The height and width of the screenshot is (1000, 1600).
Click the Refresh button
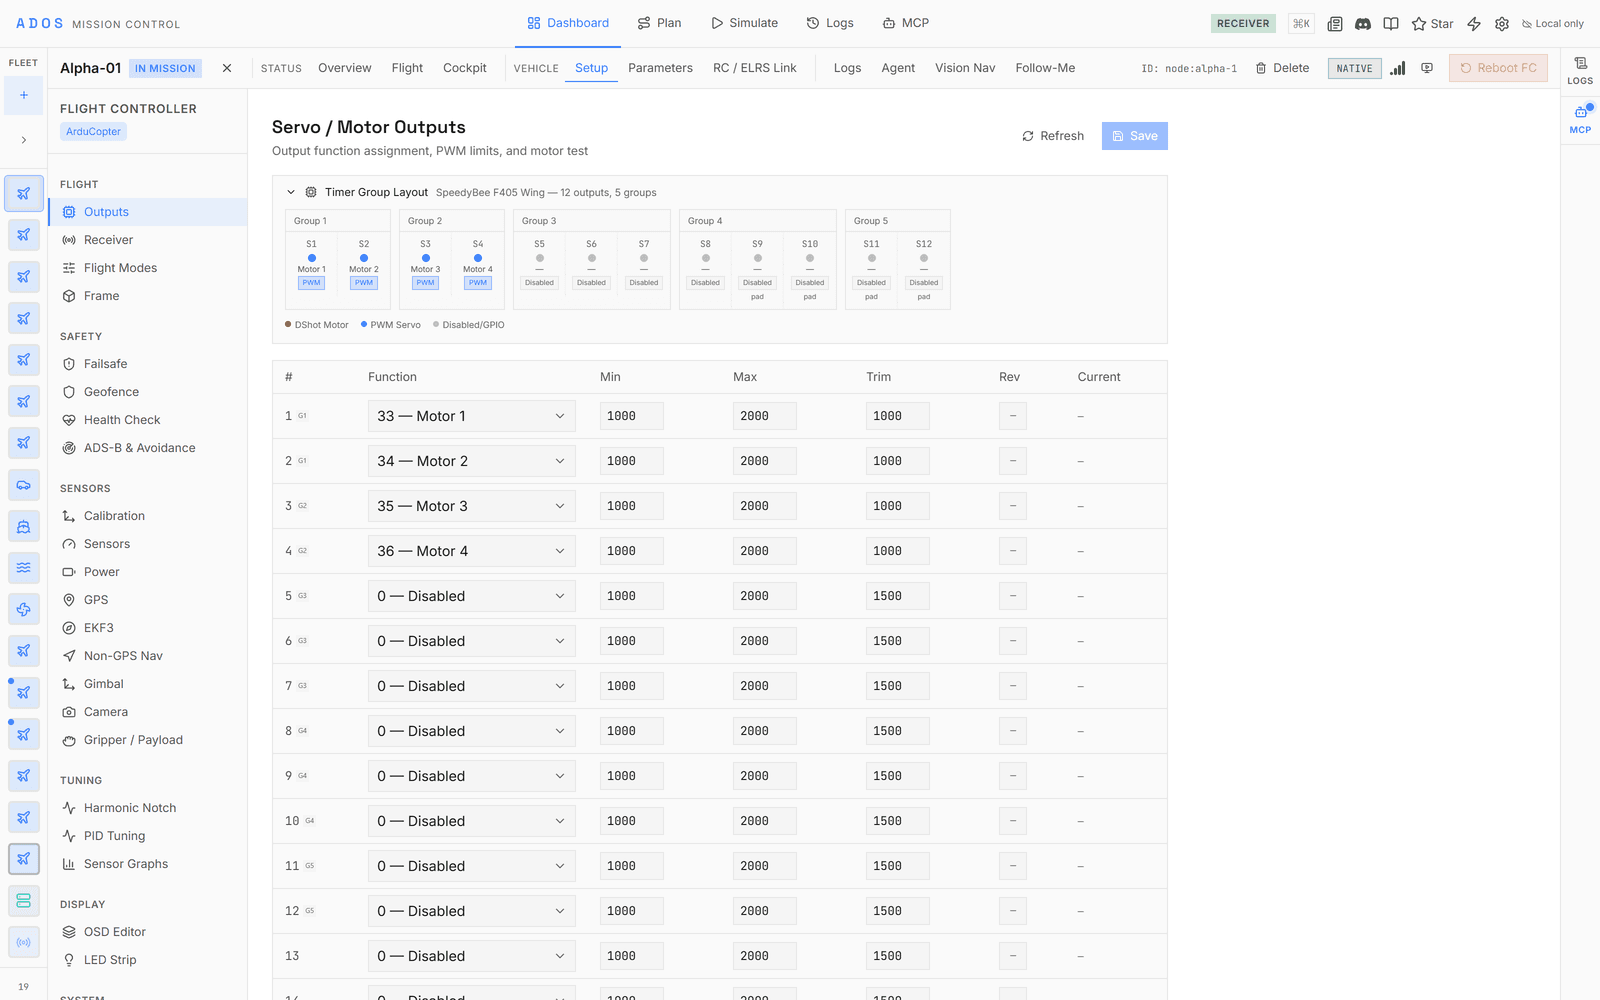tap(1053, 136)
